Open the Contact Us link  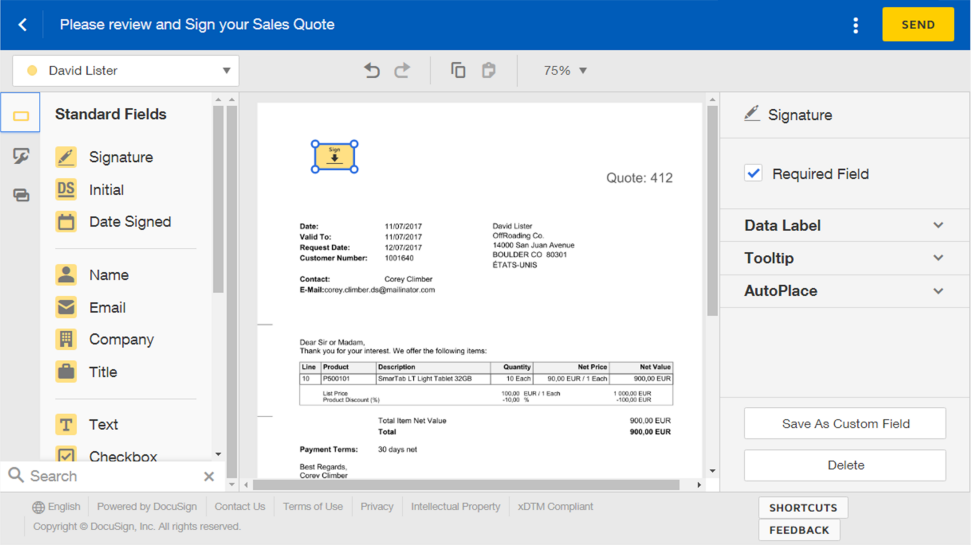point(240,507)
